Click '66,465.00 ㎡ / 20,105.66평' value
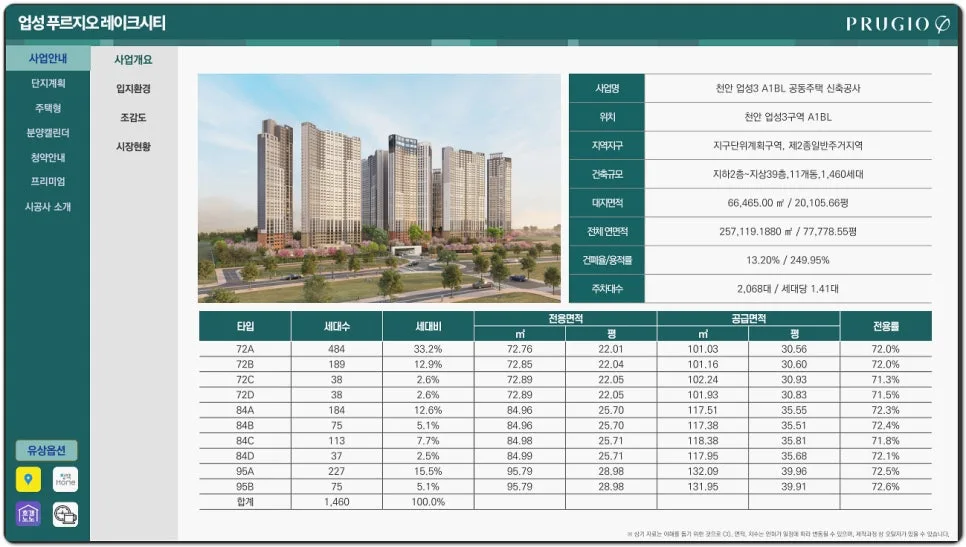This screenshot has width=966, height=547. coord(788,203)
